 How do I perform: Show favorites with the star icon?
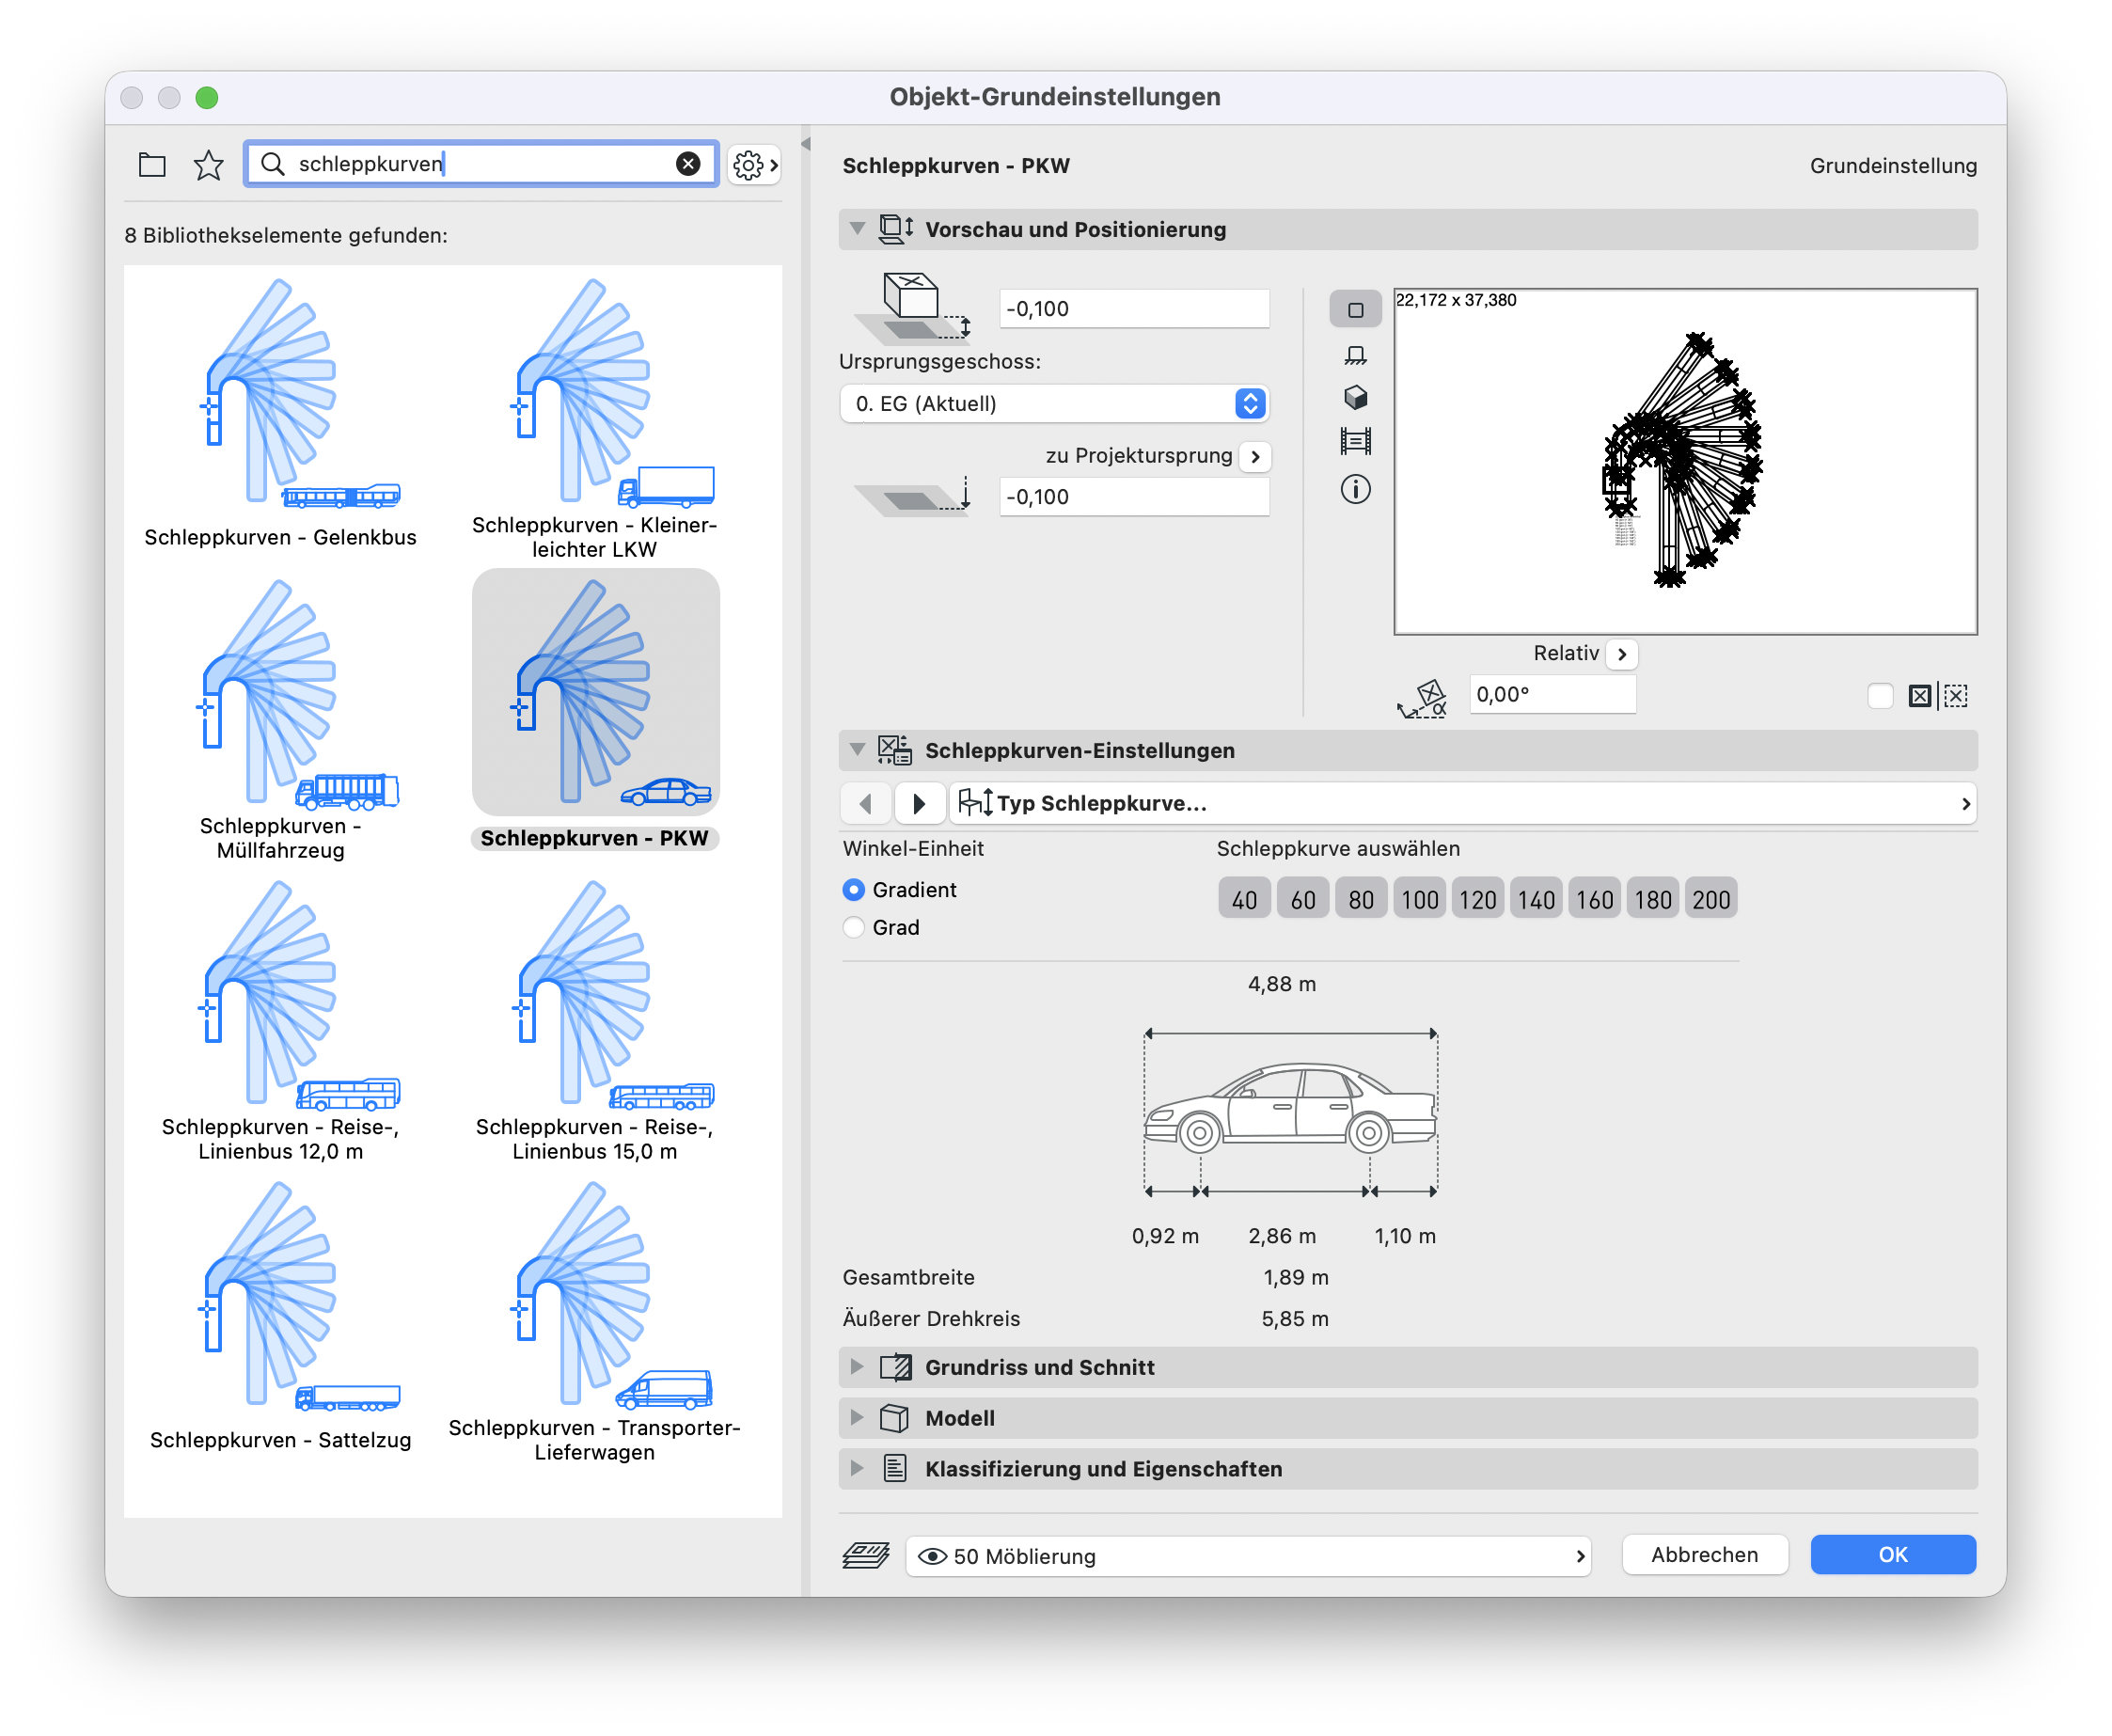208,164
